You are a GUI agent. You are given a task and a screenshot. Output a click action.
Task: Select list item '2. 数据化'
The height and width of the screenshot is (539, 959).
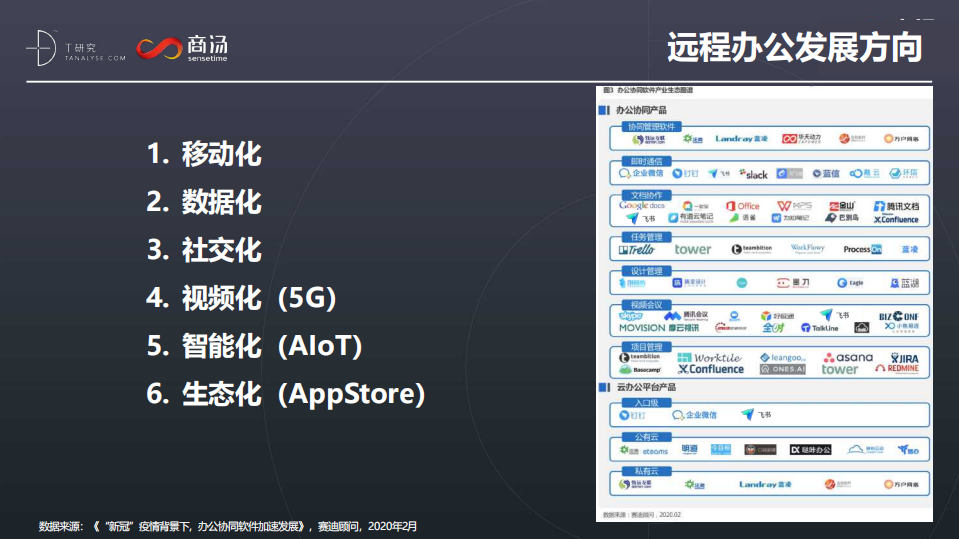tap(204, 202)
